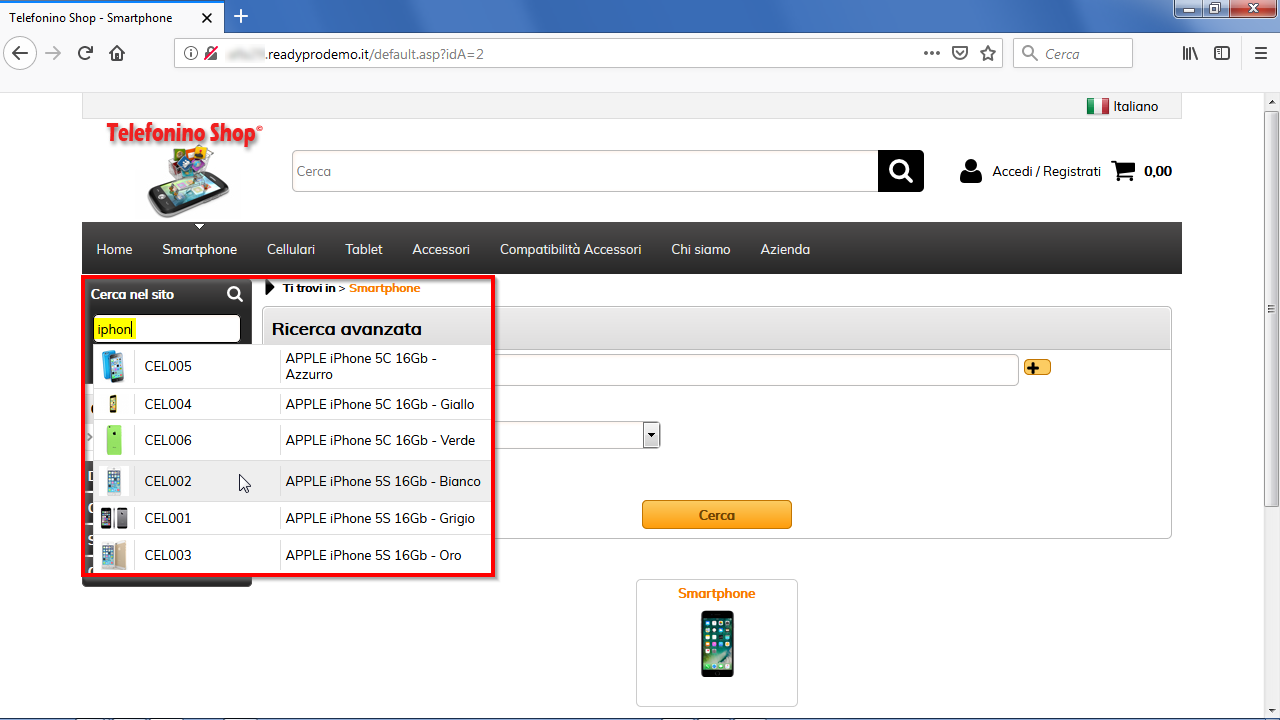This screenshot has height=720, width=1280.
Task: Click the insecure connection padlock icon
Action: click(211, 54)
